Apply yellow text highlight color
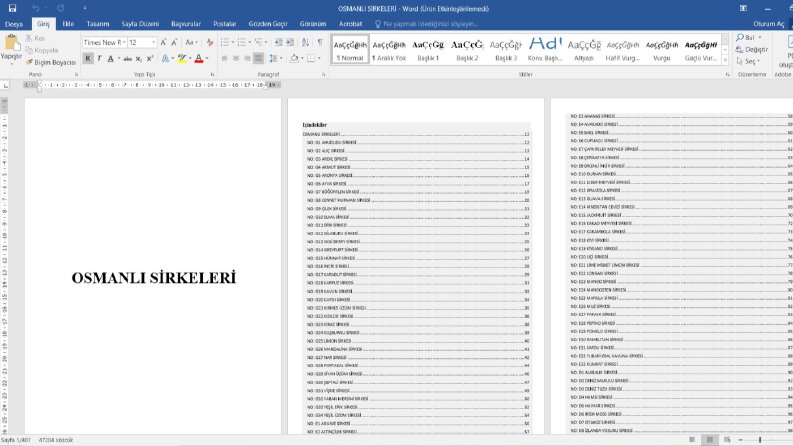The width and height of the screenshot is (793, 446). [182, 59]
